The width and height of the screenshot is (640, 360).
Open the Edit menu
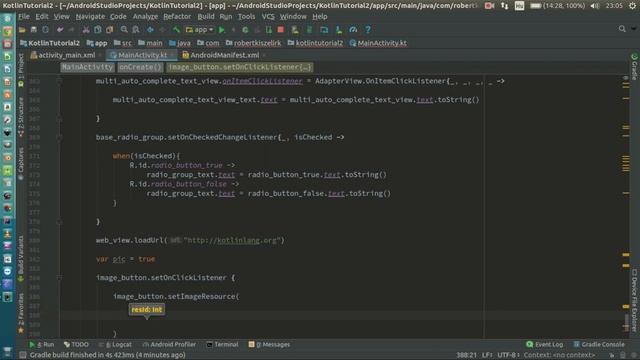click(42, 17)
